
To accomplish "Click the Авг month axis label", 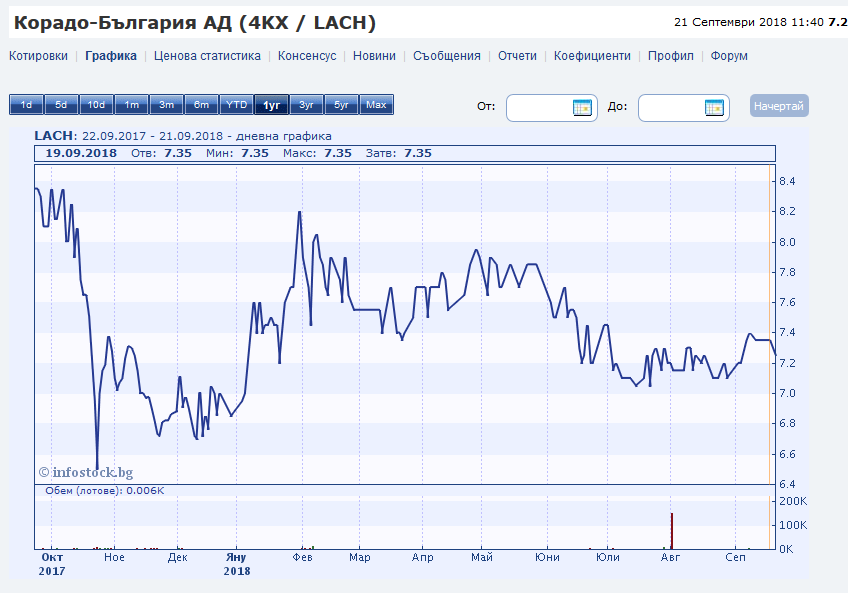I will point(671,557).
